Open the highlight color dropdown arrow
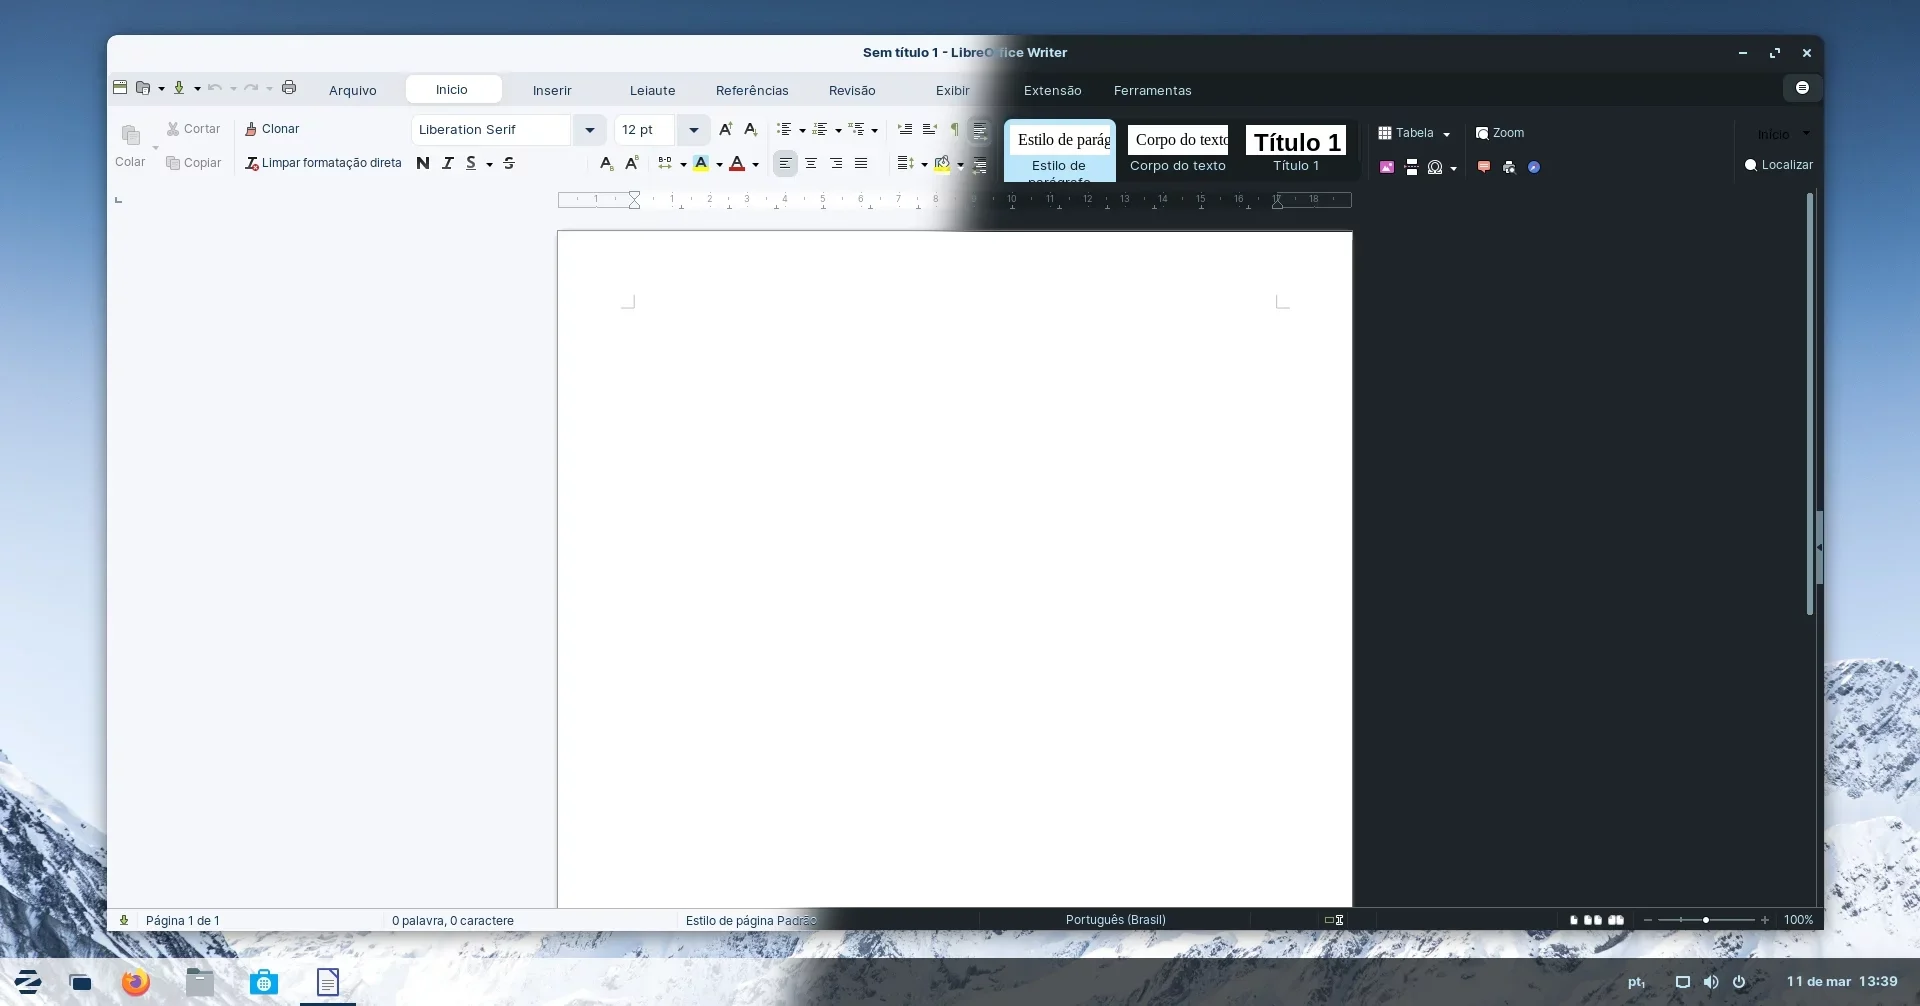This screenshot has height=1006, width=1920. click(x=719, y=164)
